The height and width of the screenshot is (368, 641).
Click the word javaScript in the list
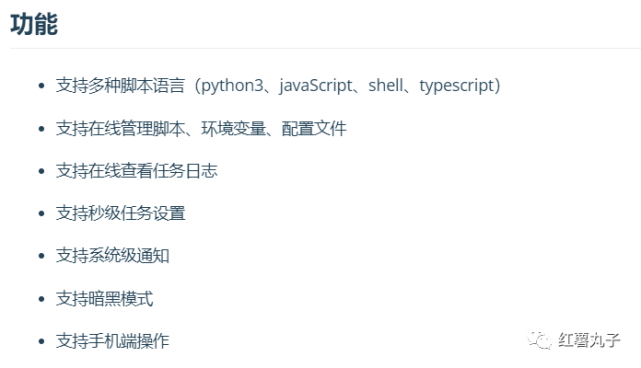coord(316,86)
